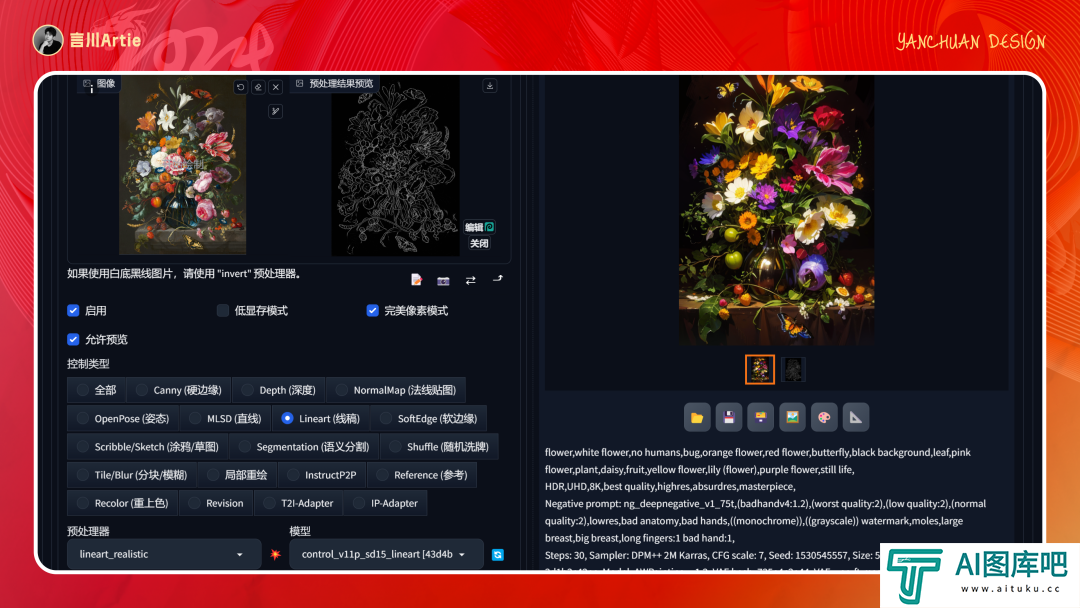
Task: Click the source flower painting image
Action: click(183, 165)
